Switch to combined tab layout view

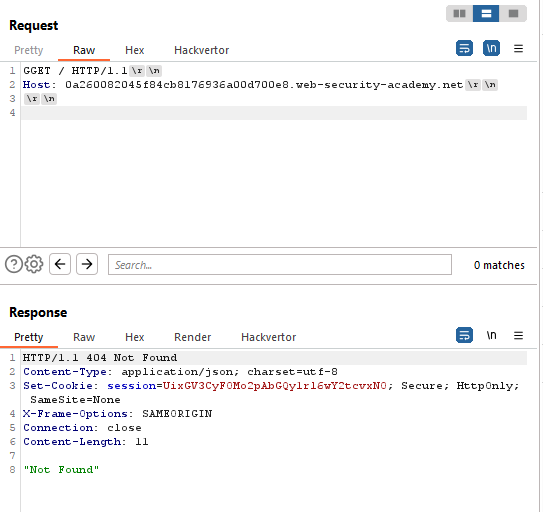[x=513, y=14]
